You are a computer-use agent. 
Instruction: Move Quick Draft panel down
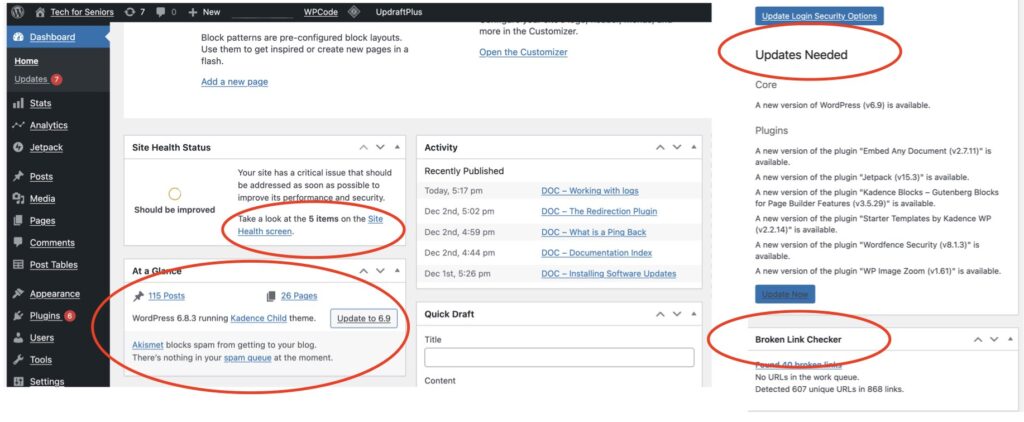click(x=677, y=314)
